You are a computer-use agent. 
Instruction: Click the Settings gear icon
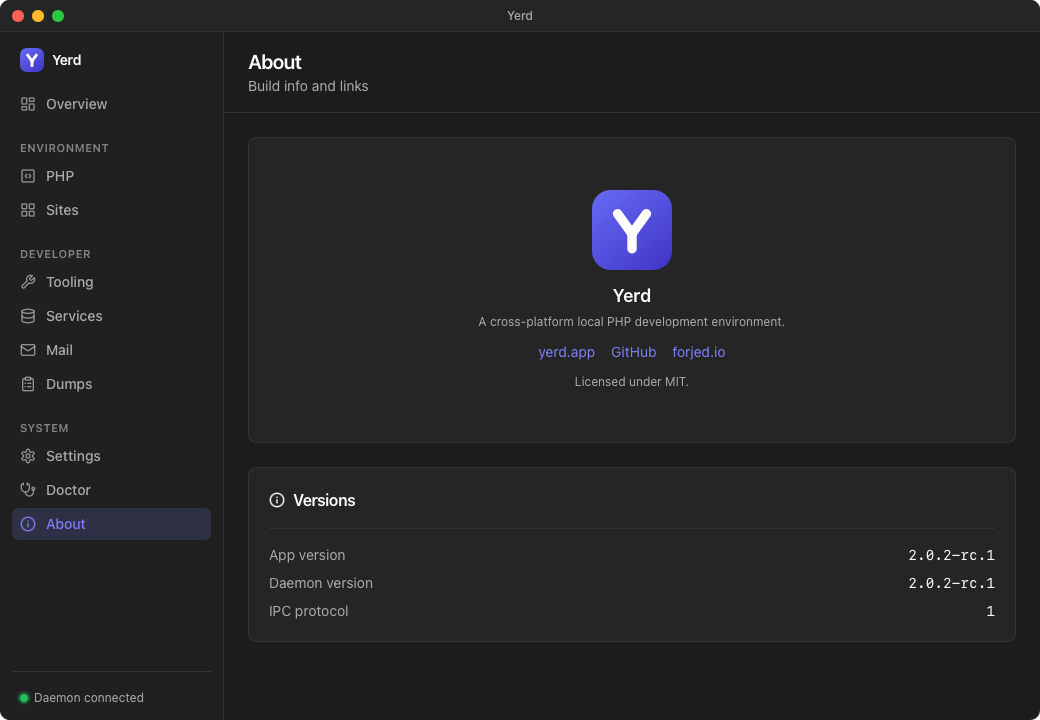coord(28,456)
